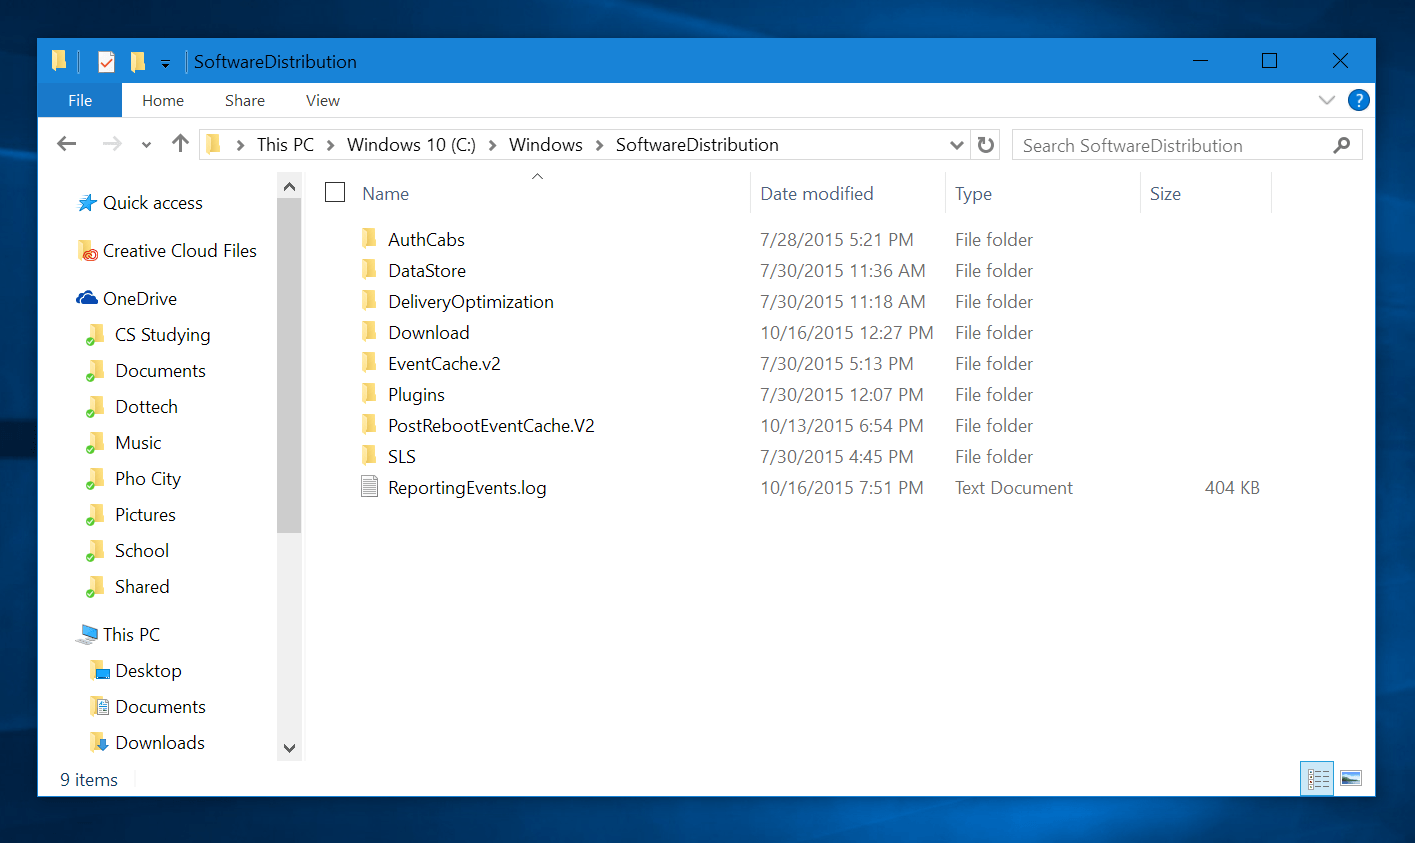Click the Forward navigation arrow

[112, 144]
